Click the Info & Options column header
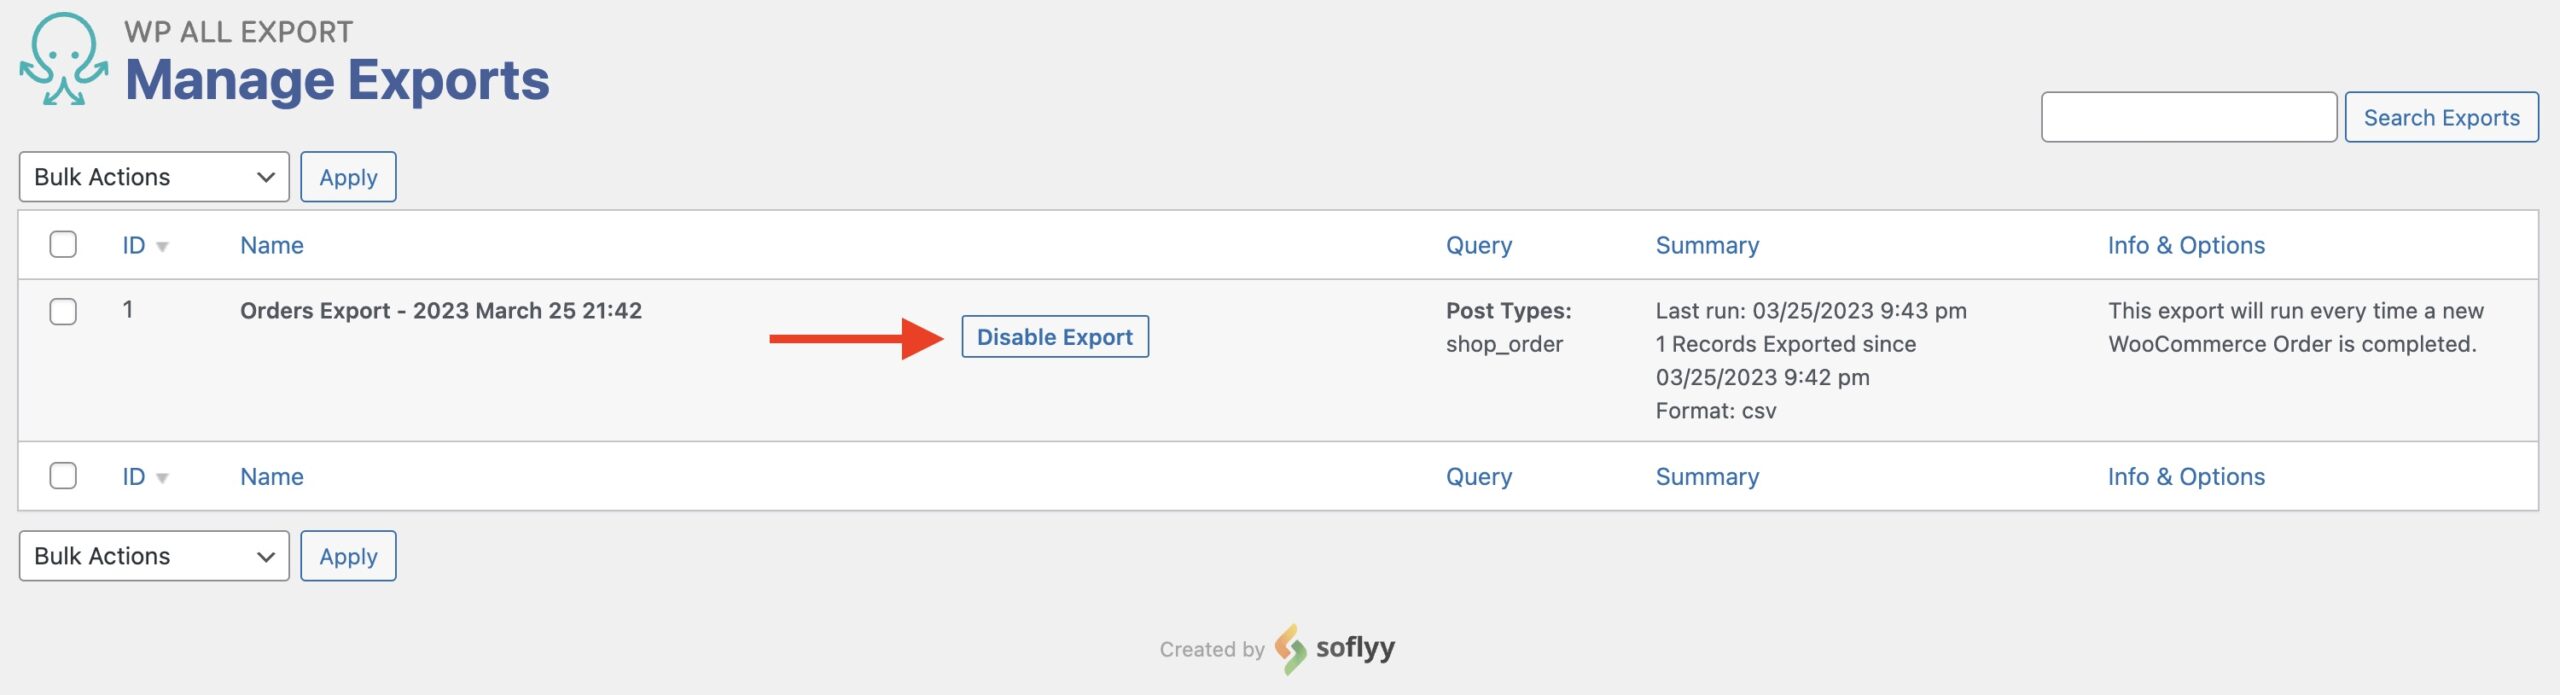Screen dimensions: 2560x695 [2185, 246]
